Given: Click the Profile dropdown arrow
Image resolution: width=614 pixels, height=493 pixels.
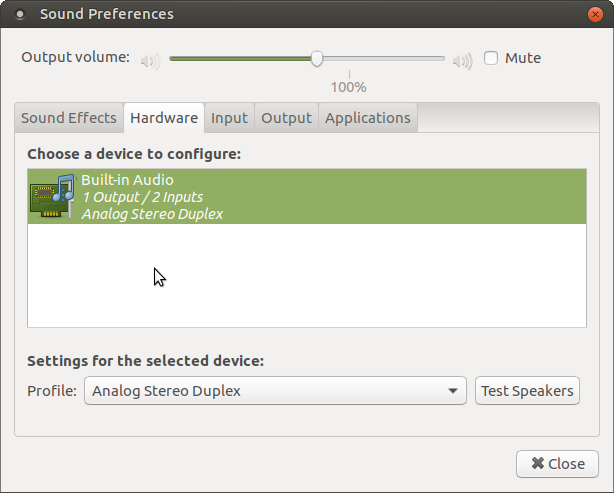Looking at the screenshot, I should point(453,391).
